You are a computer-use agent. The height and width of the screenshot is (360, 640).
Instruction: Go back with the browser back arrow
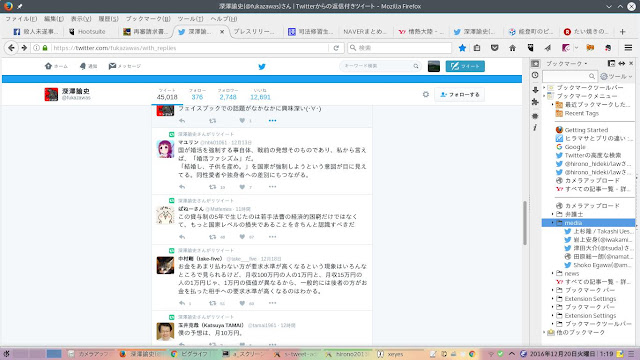tap(11, 48)
